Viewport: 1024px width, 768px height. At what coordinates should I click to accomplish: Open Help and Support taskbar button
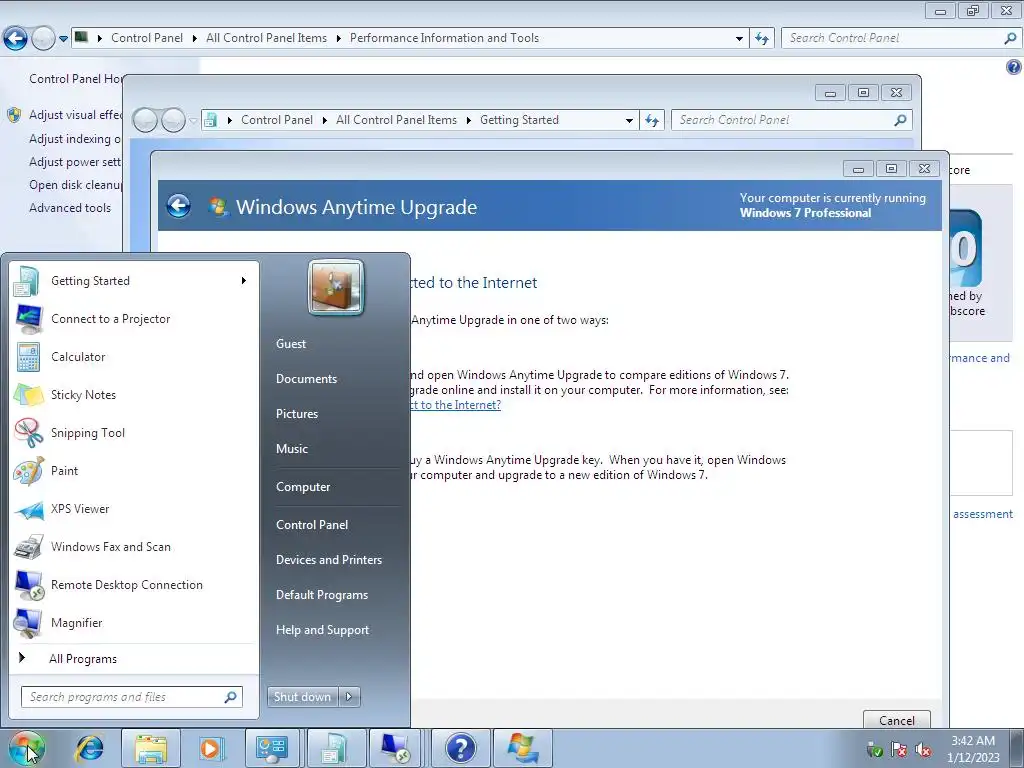tap(460, 748)
